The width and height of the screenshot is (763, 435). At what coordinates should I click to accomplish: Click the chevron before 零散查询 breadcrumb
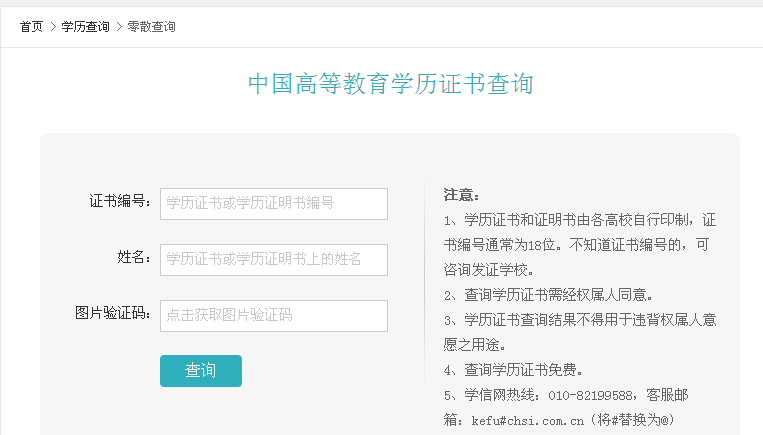point(119,27)
